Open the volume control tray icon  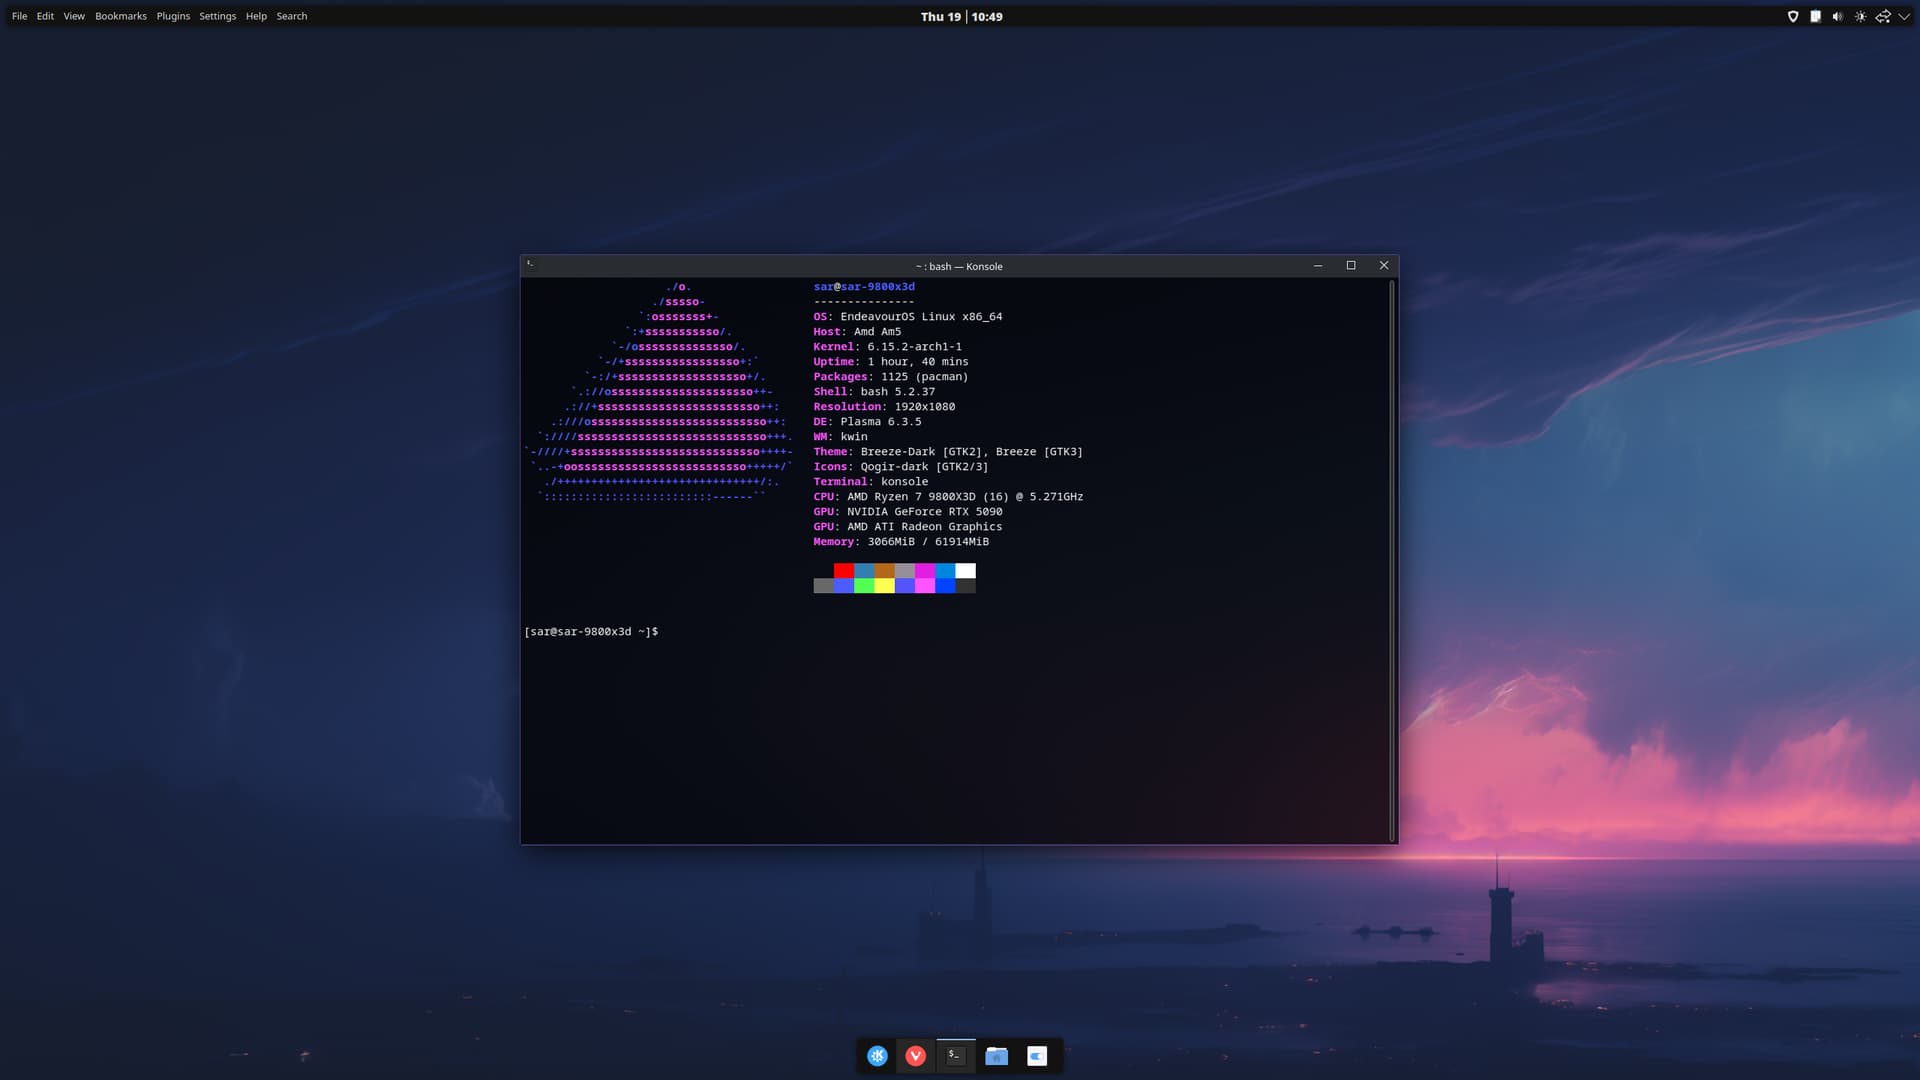(1837, 16)
